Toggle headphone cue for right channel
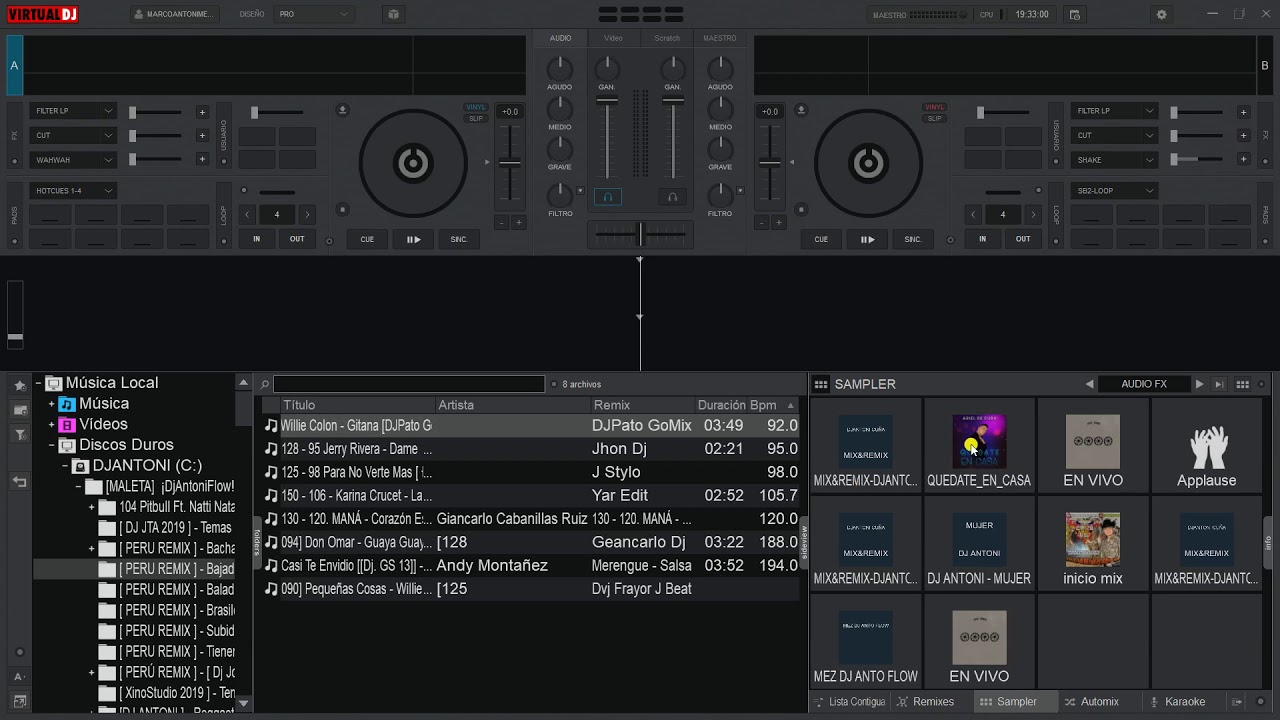 (x=672, y=197)
